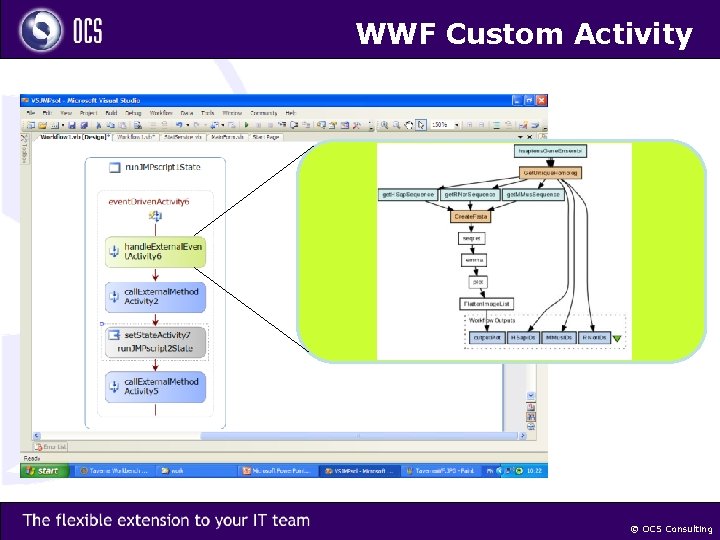Viewport: 720px width, 540px height.
Task: Click the Save All icon
Action: point(84,125)
